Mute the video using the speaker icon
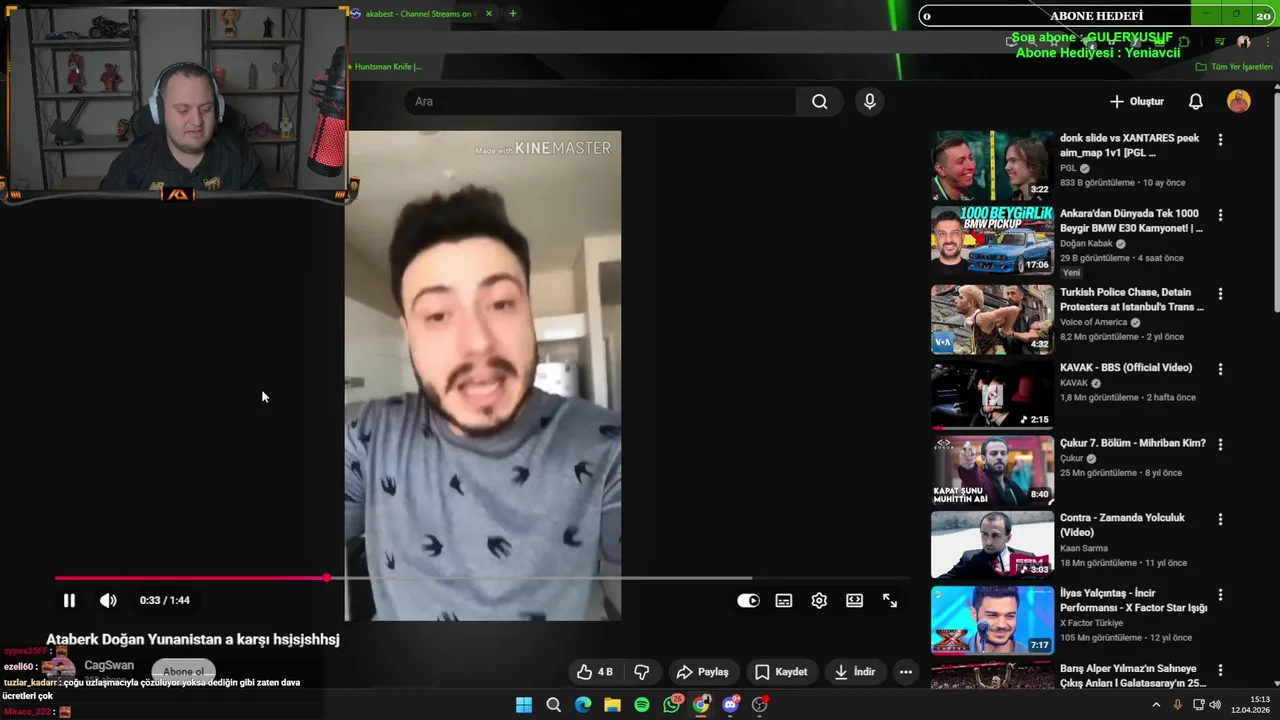Screen dimensions: 1280x720 (108, 601)
